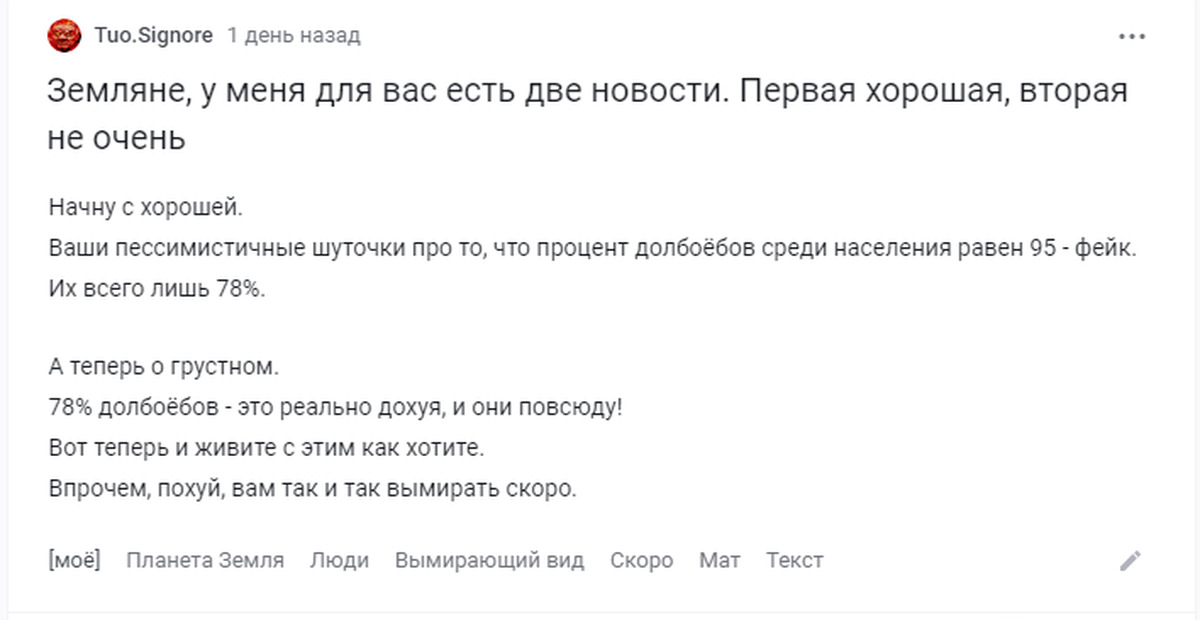Screen dimensions: 1200x620
Task: Click the line "Вот теперь и живите с этим"
Action: [266, 448]
